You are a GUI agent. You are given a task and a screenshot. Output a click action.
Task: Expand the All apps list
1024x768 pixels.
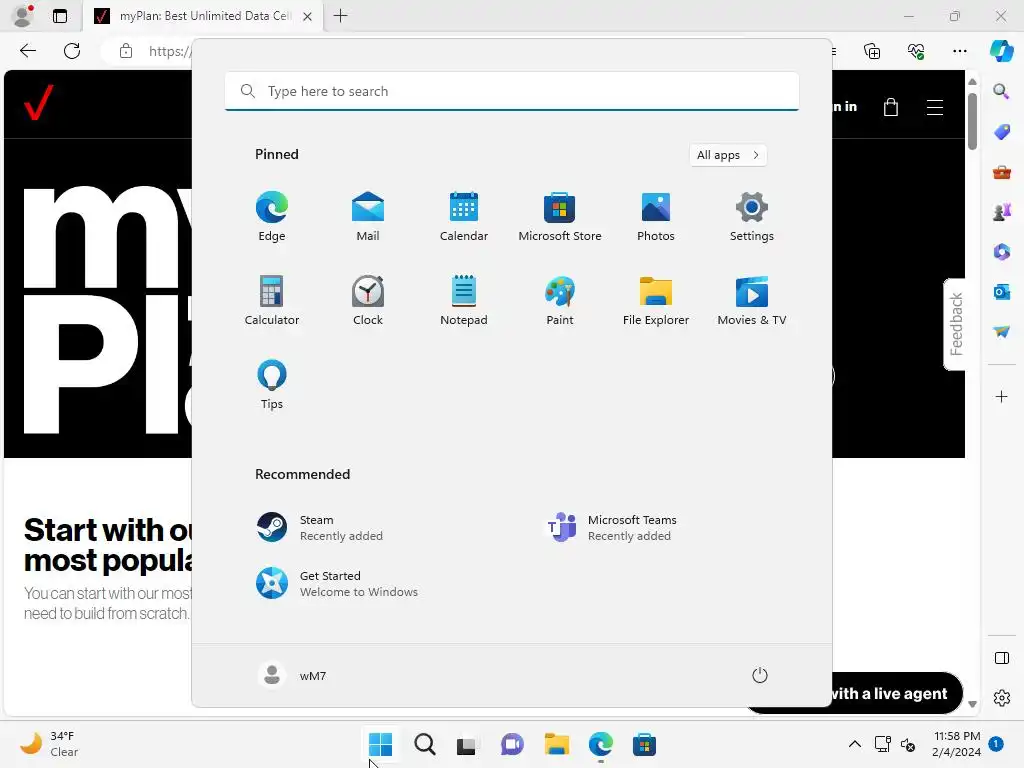point(728,155)
